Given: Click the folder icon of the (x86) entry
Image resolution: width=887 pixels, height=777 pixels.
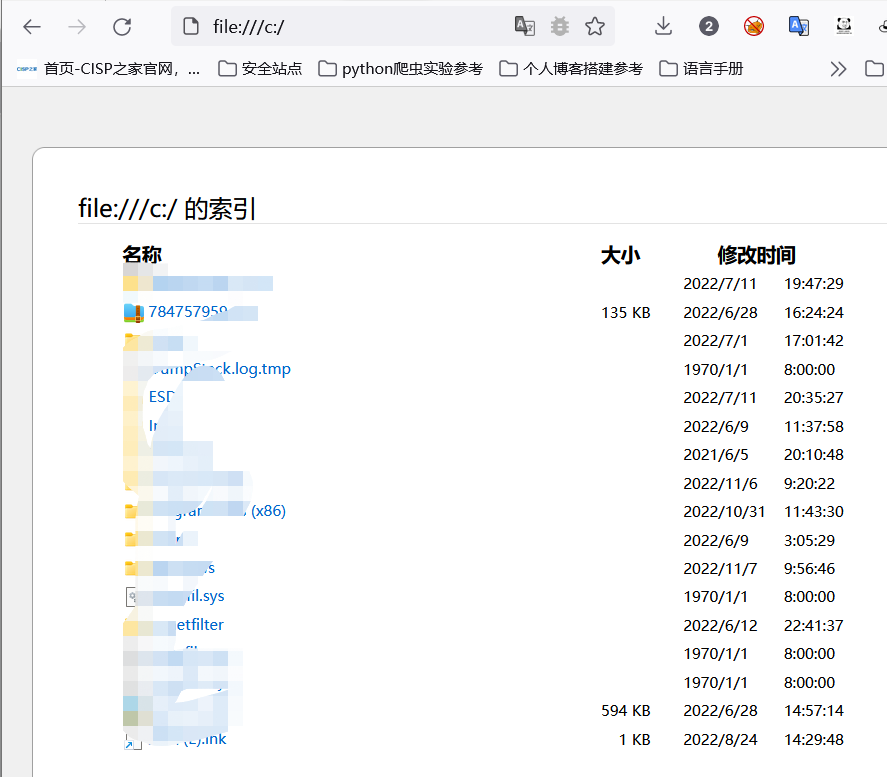Looking at the screenshot, I should coord(131,511).
